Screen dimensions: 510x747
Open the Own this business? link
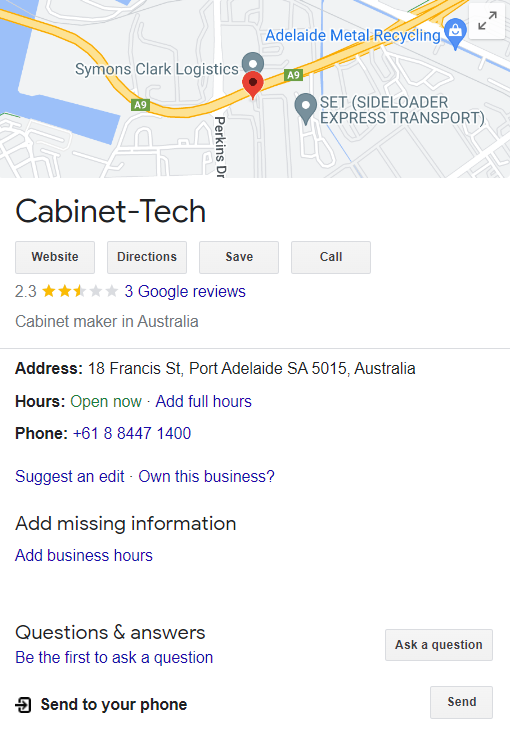(206, 476)
